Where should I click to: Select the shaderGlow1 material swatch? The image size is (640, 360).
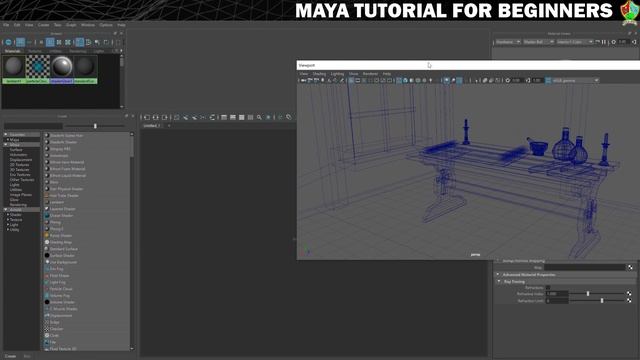62,69
